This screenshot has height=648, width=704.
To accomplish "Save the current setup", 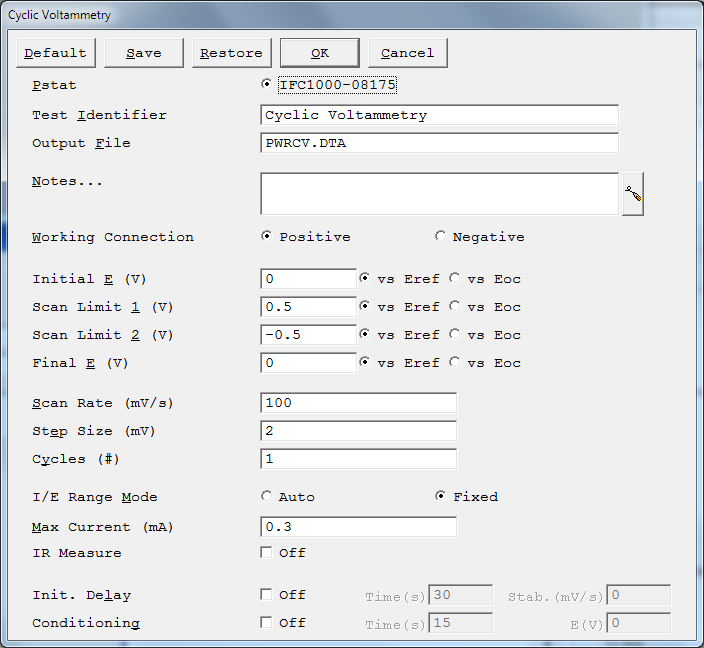I will point(144,53).
